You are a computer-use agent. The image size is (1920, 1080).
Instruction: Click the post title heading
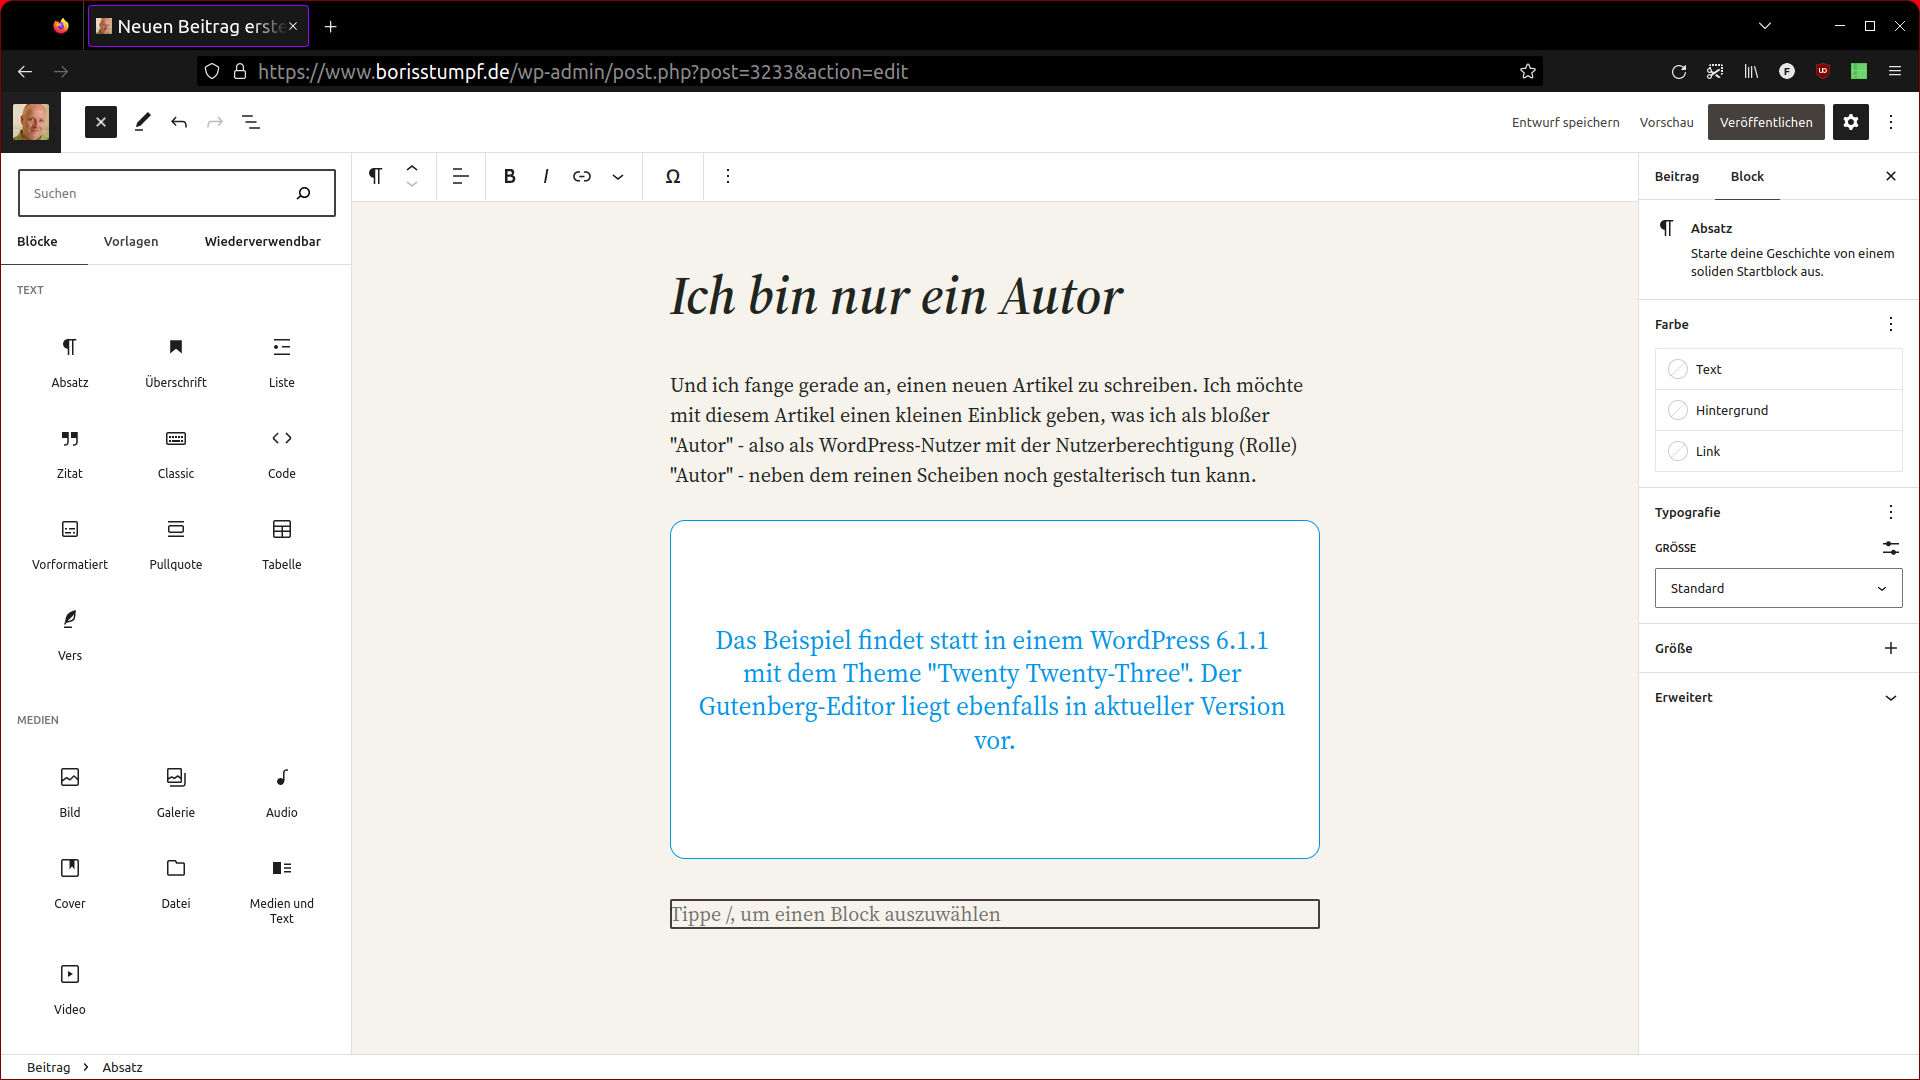click(896, 296)
